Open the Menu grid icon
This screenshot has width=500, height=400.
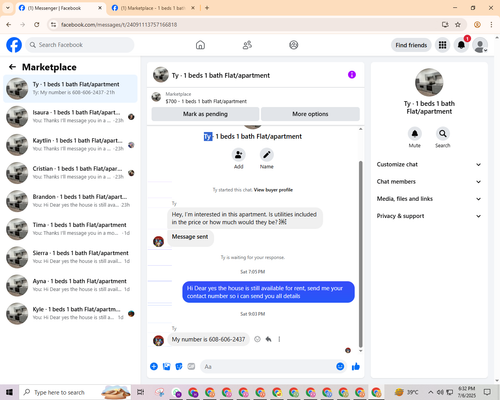(x=442, y=45)
